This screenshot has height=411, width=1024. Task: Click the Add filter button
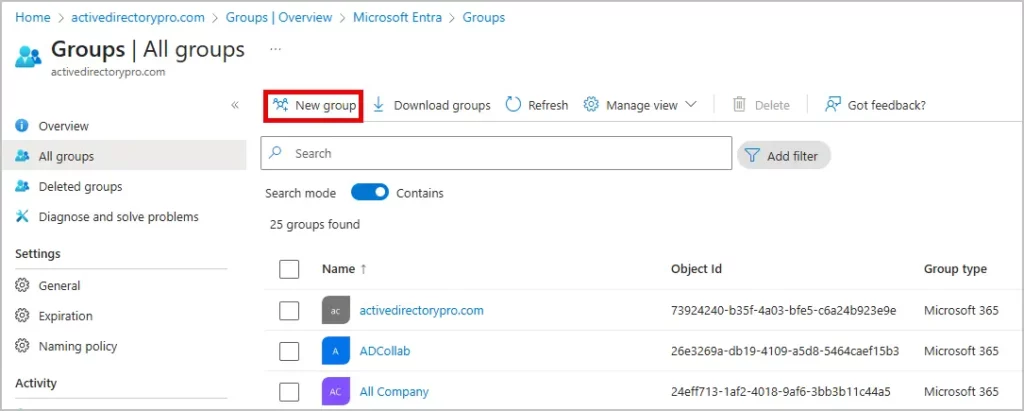[x=784, y=156]
